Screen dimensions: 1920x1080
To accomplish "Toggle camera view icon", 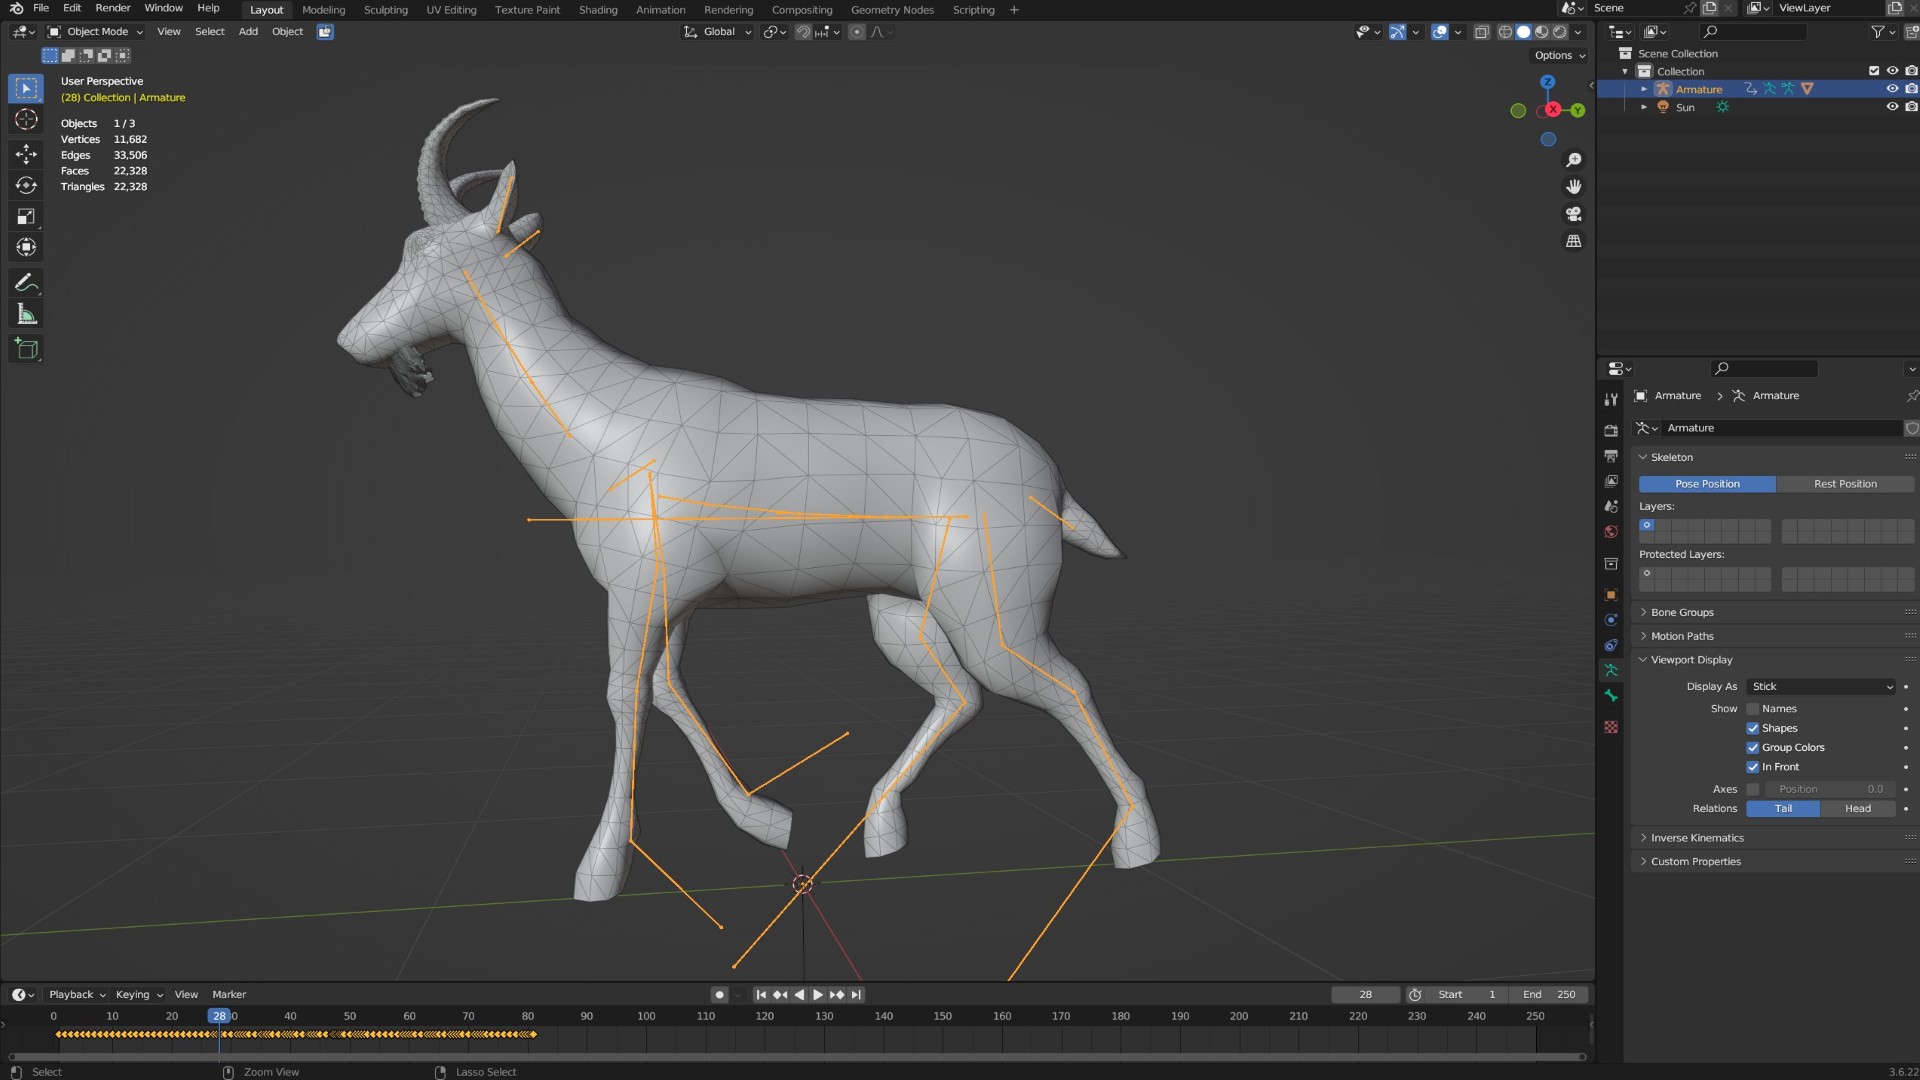I will pos(1573,214).
